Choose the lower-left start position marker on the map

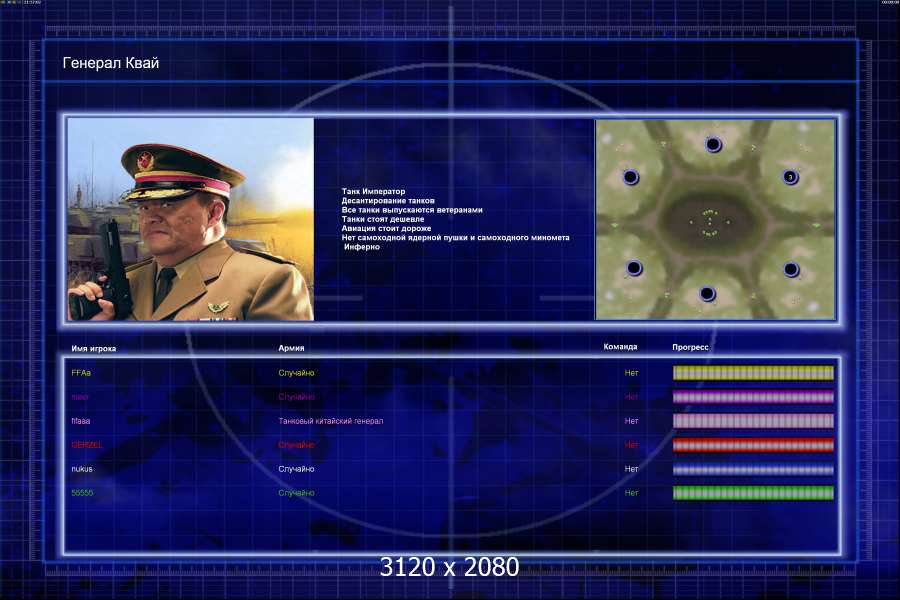point(634,268)
